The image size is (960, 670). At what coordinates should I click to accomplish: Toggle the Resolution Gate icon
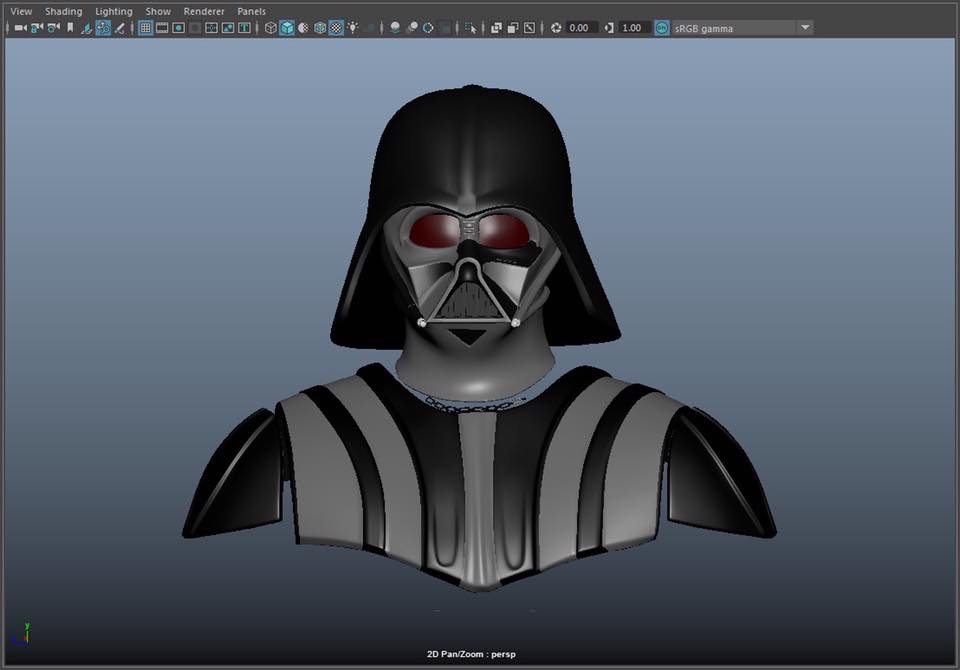point(178,28)
